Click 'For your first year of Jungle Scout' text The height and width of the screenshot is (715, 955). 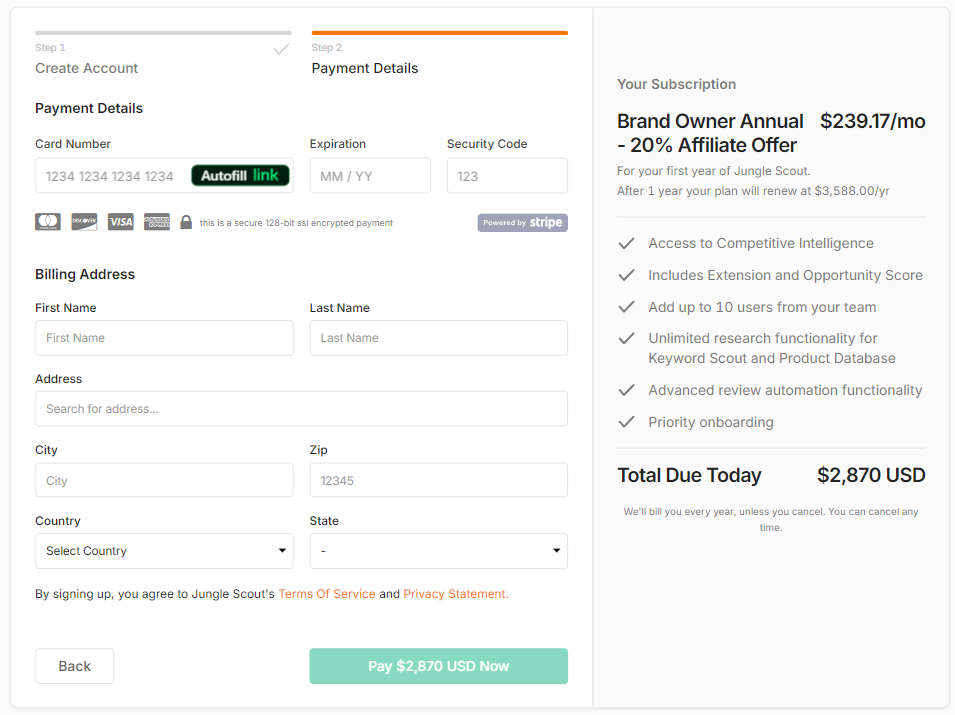[714, 171]
